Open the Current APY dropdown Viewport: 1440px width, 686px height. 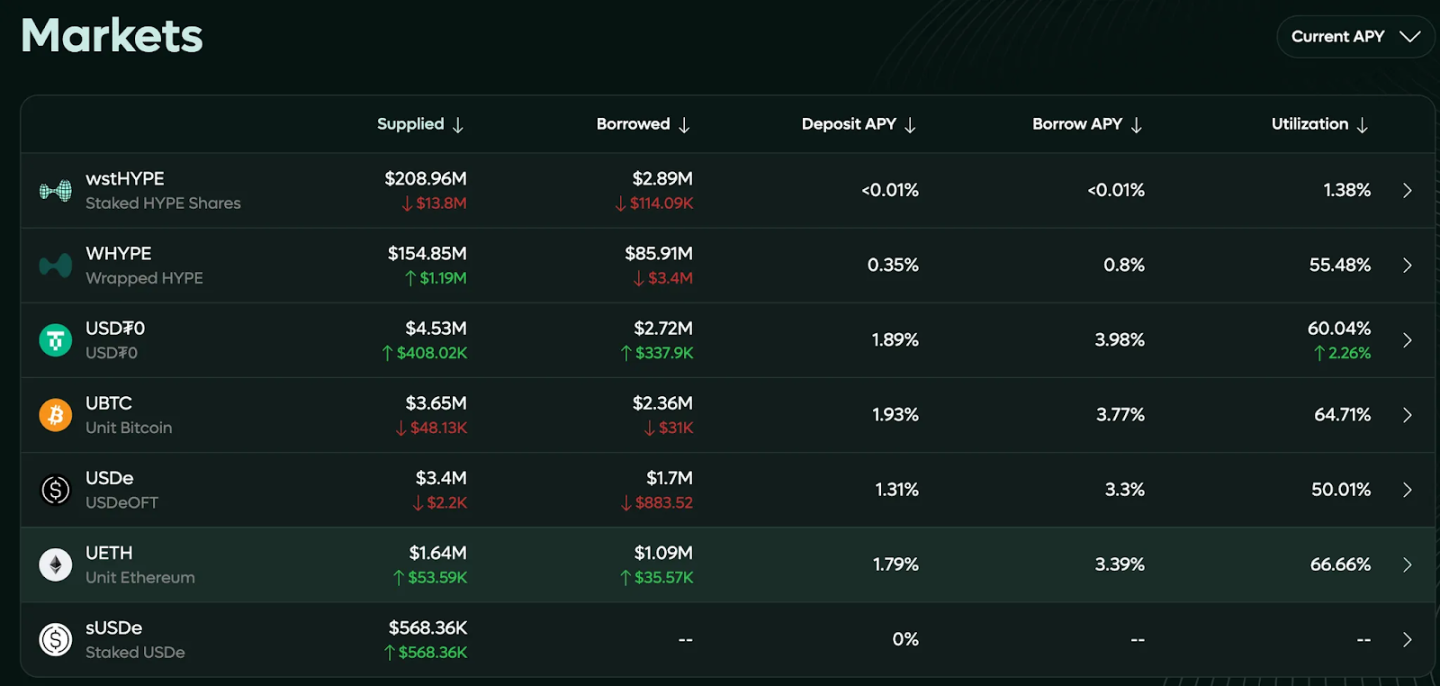pos(1354,37)
